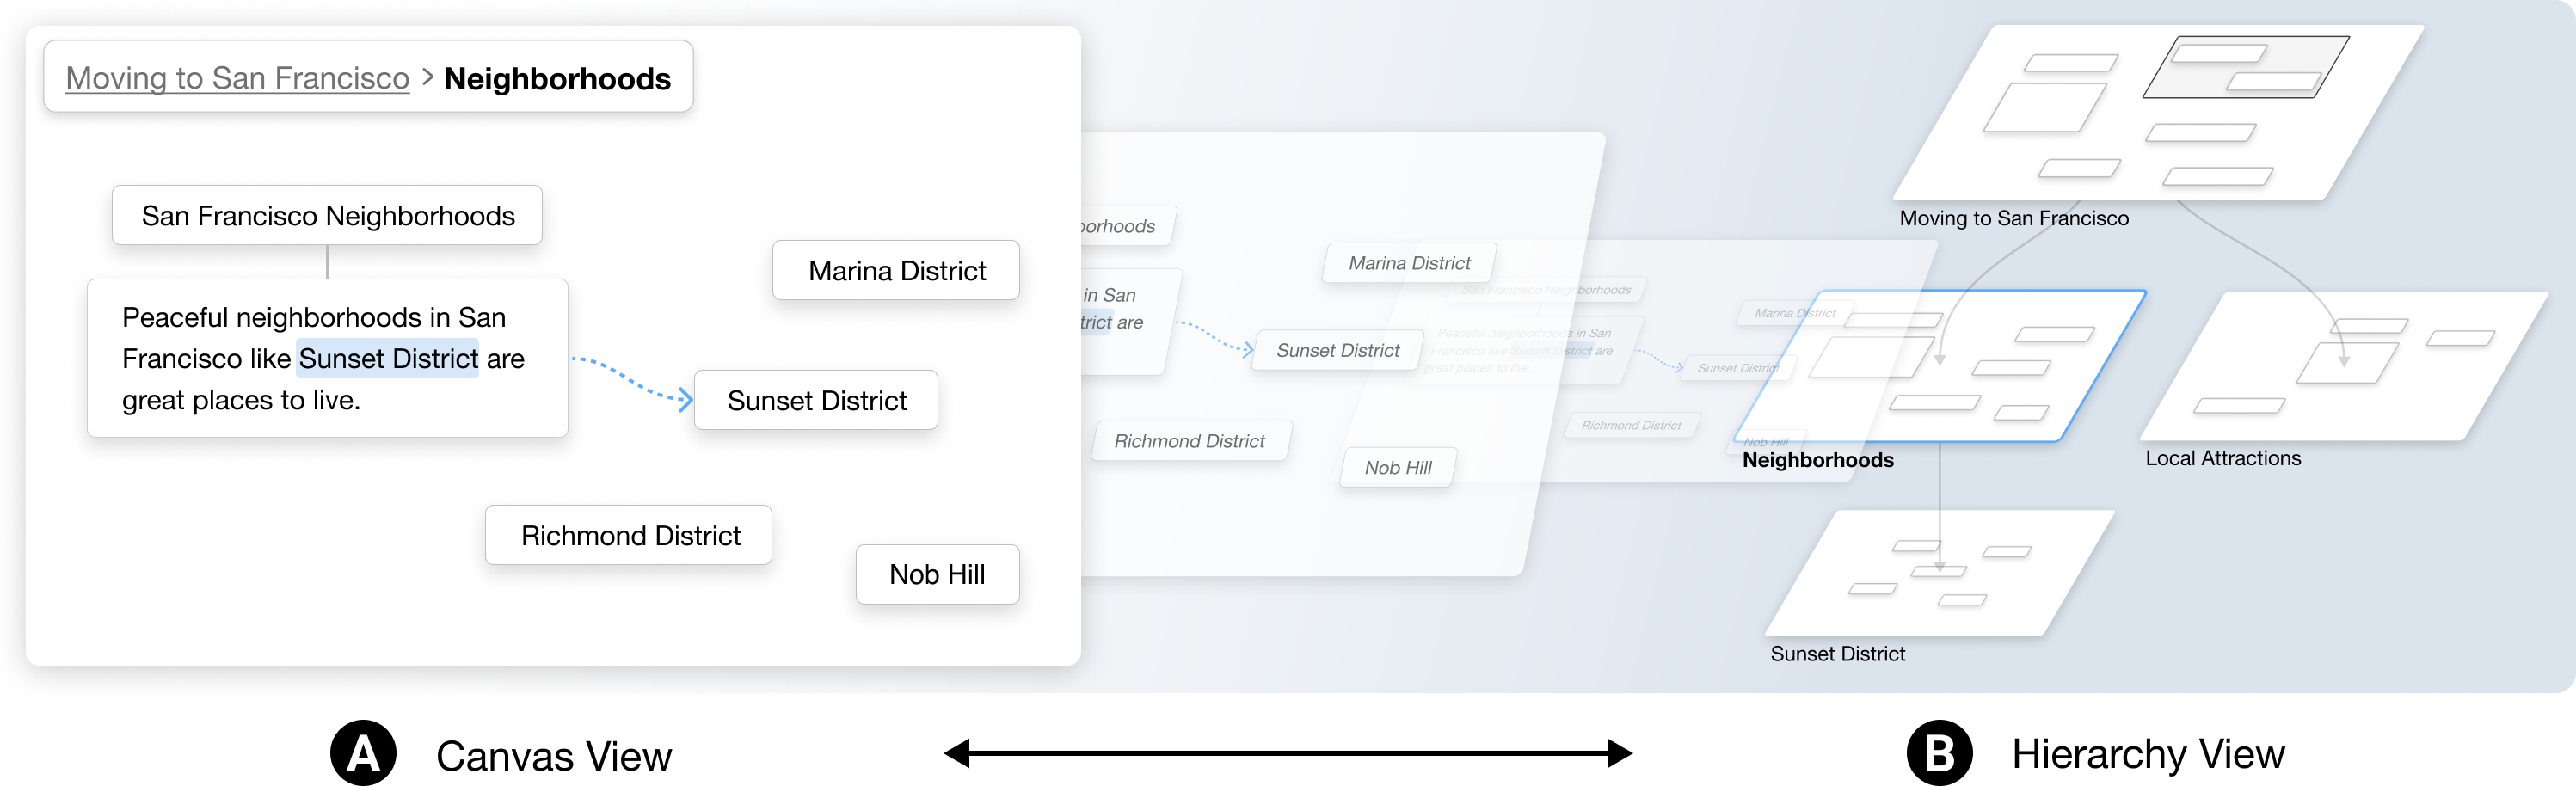Select the Peaceful neighborhoods paragraph node
Image resolution: width=2576 pixels, height=786 pixels.
(327, 358)
